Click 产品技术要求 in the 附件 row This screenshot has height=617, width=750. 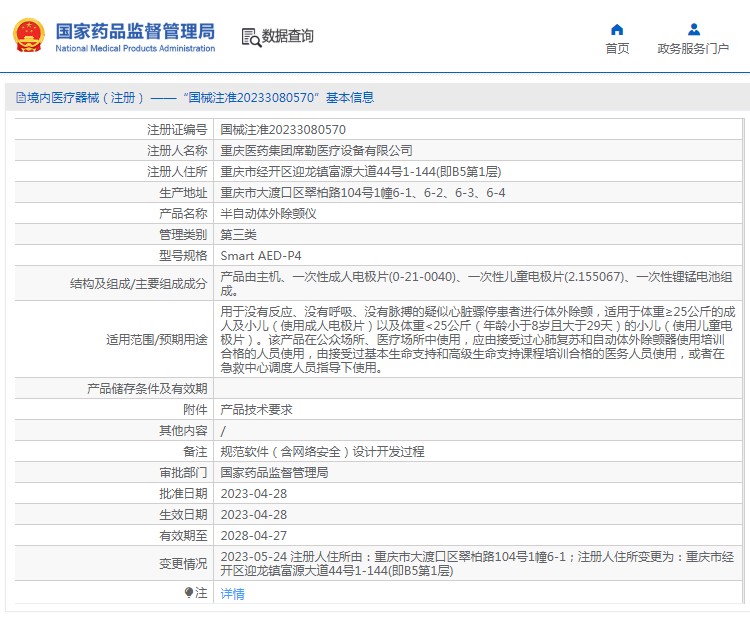(256, 410)
